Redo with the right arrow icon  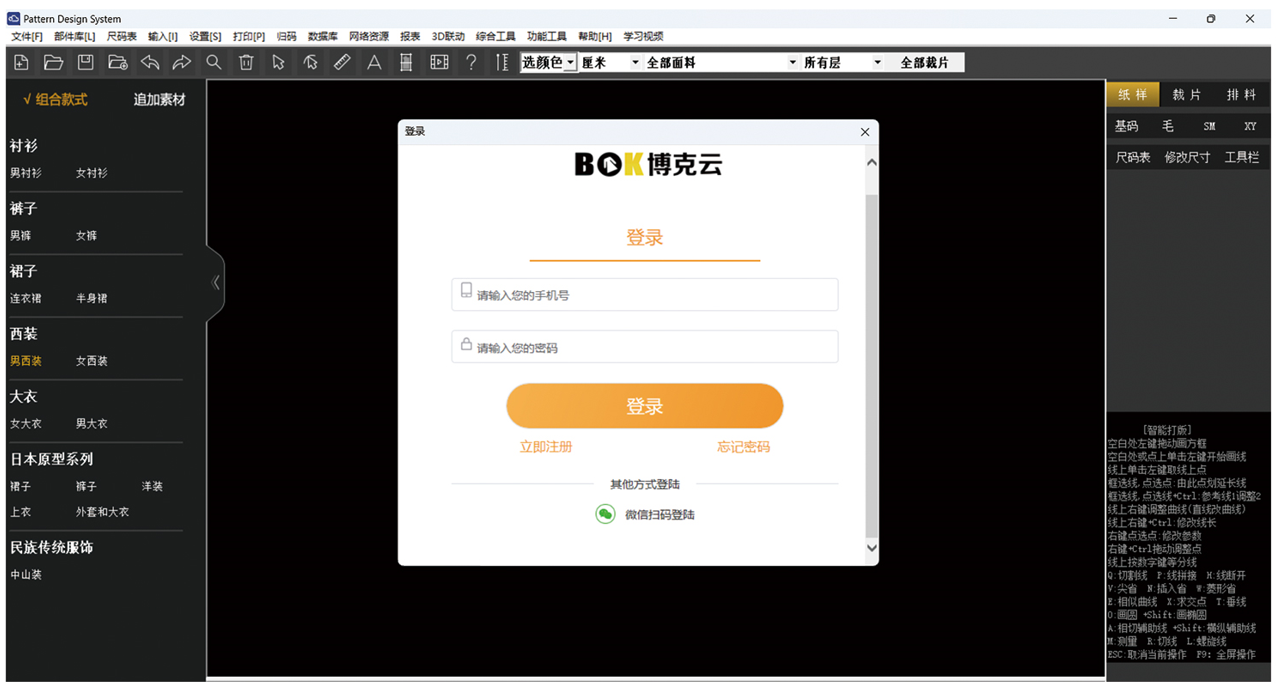[x=182, y=62]
